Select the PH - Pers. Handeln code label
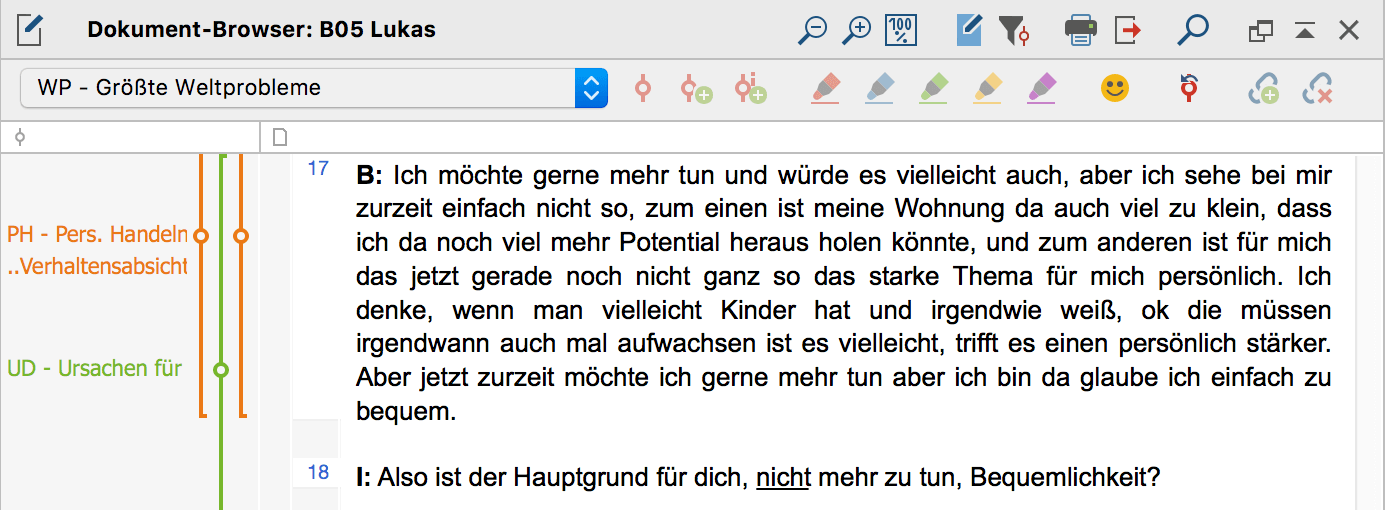 click(97, 235)
